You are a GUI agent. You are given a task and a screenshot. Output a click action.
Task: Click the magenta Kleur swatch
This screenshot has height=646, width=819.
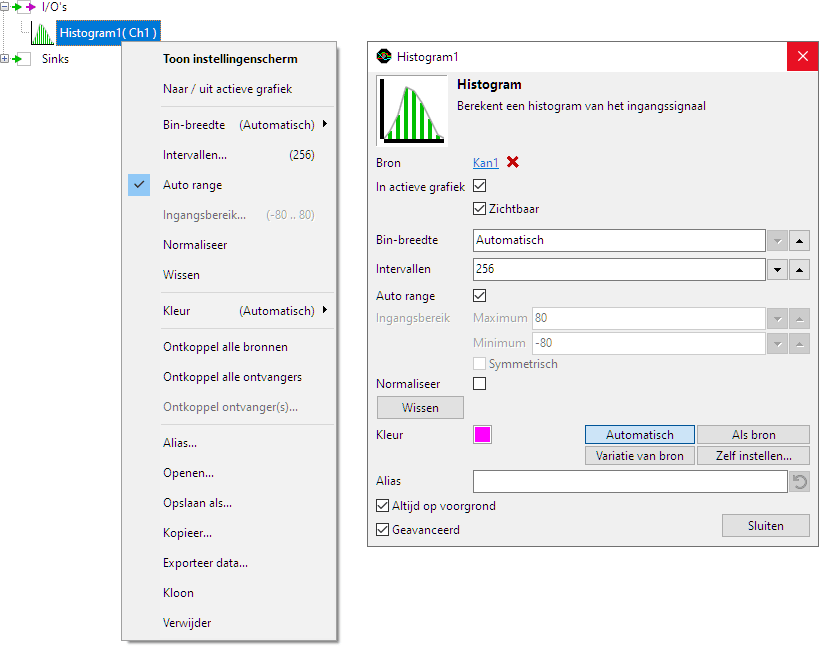[482, 434]
